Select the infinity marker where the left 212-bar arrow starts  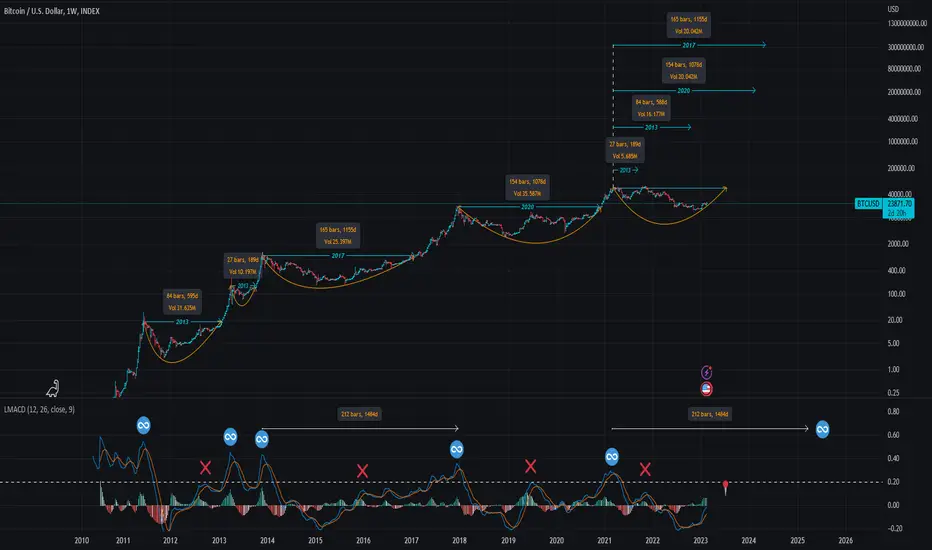tap(262, 439)
